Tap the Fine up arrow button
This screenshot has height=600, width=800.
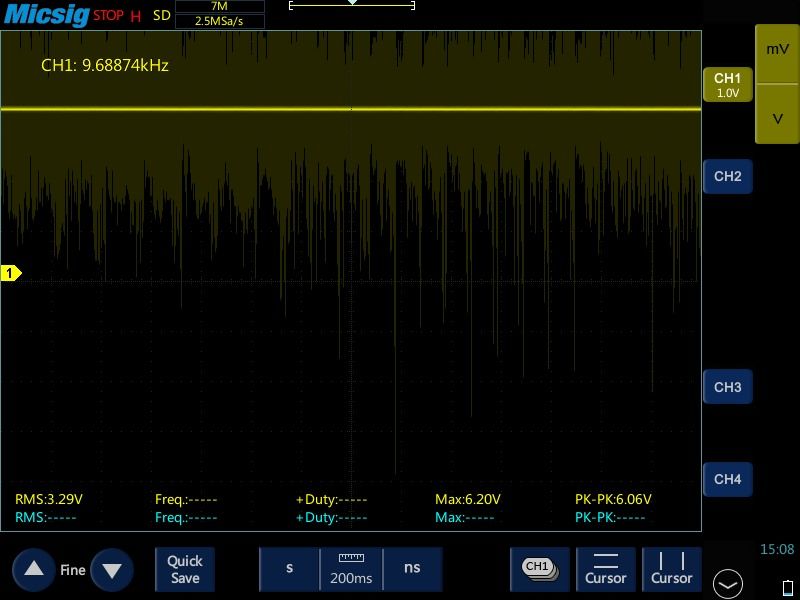click(34, 569)
